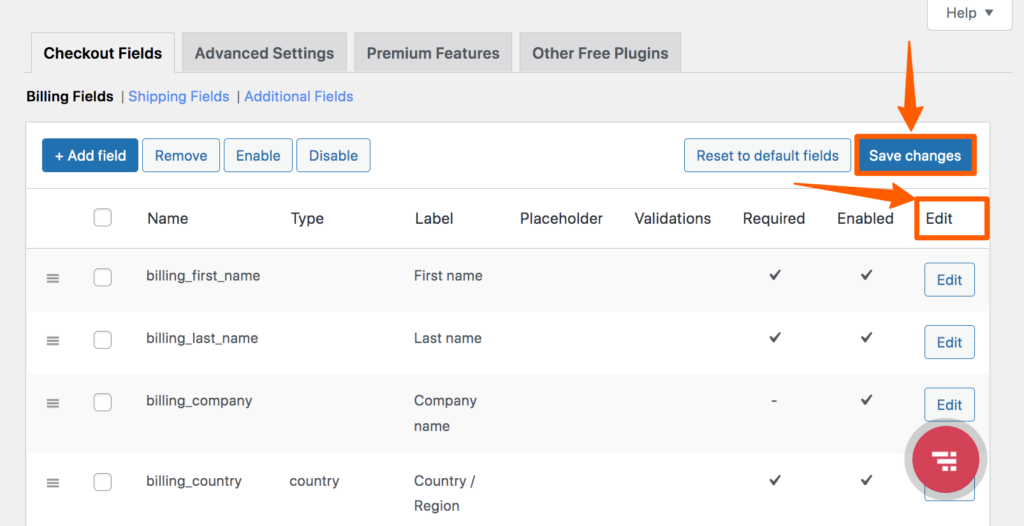The image size is (1024, 526).
Task: Select the Billing Fields section
Action: click(70, 97)
